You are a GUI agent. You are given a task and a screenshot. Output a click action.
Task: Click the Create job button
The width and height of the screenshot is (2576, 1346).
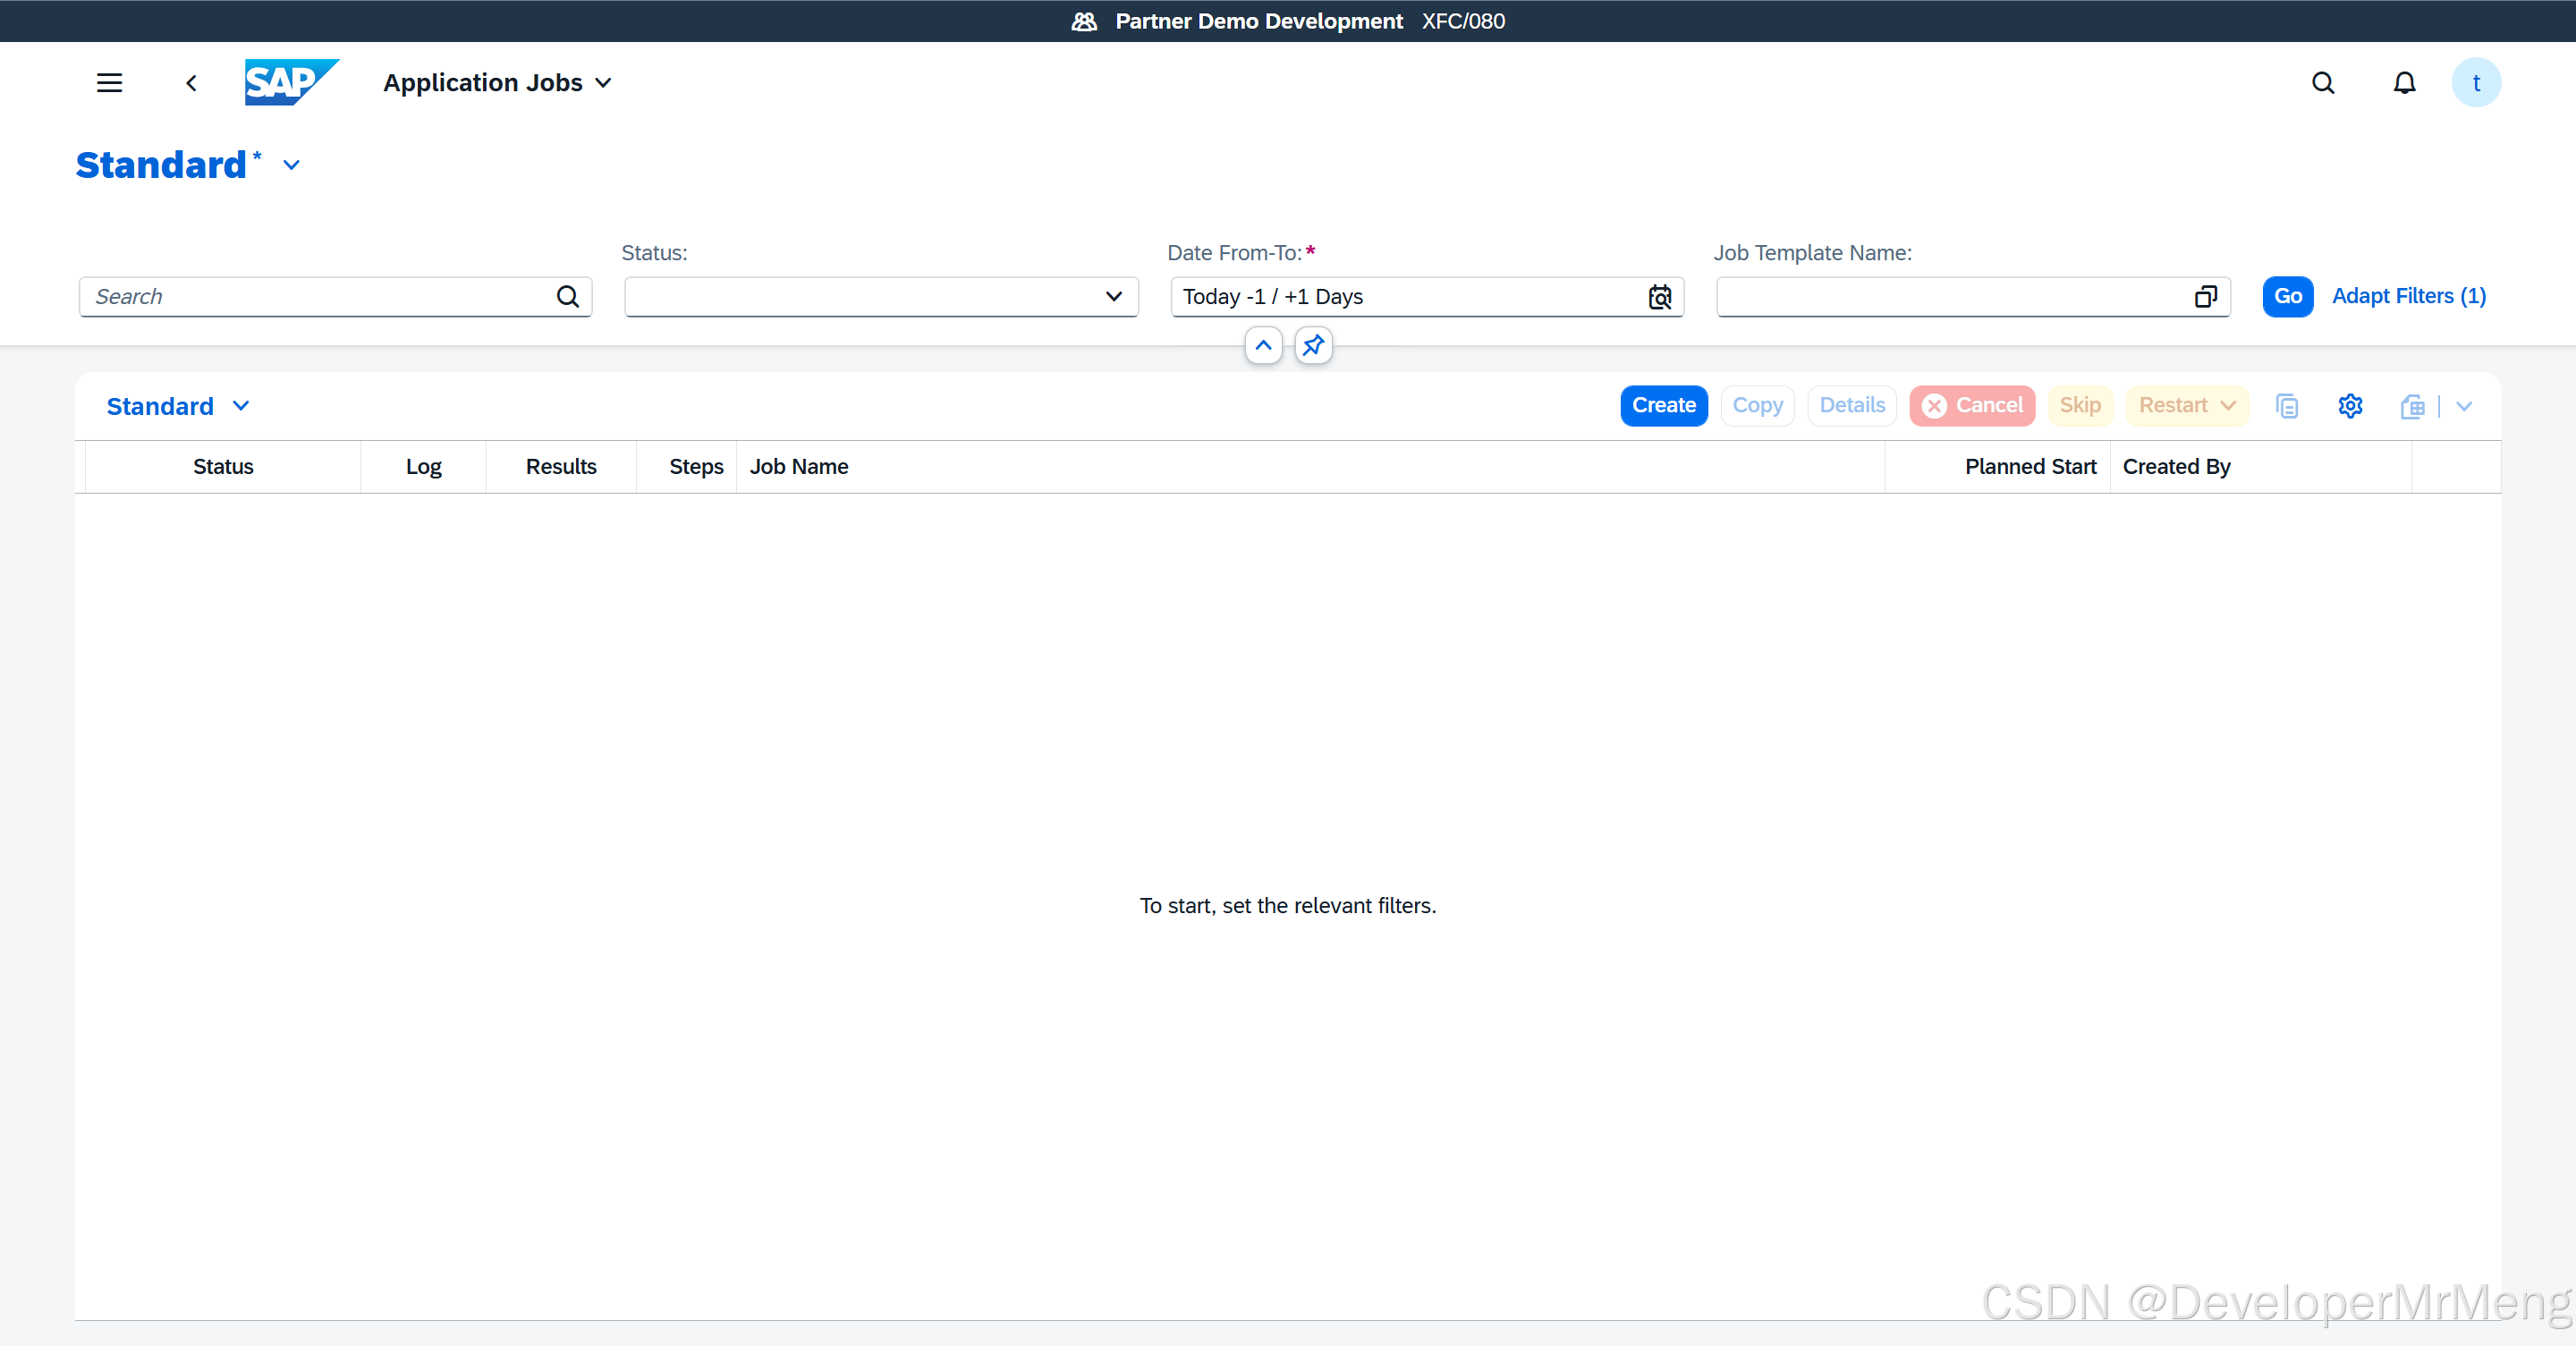(x=1663, y=406)
